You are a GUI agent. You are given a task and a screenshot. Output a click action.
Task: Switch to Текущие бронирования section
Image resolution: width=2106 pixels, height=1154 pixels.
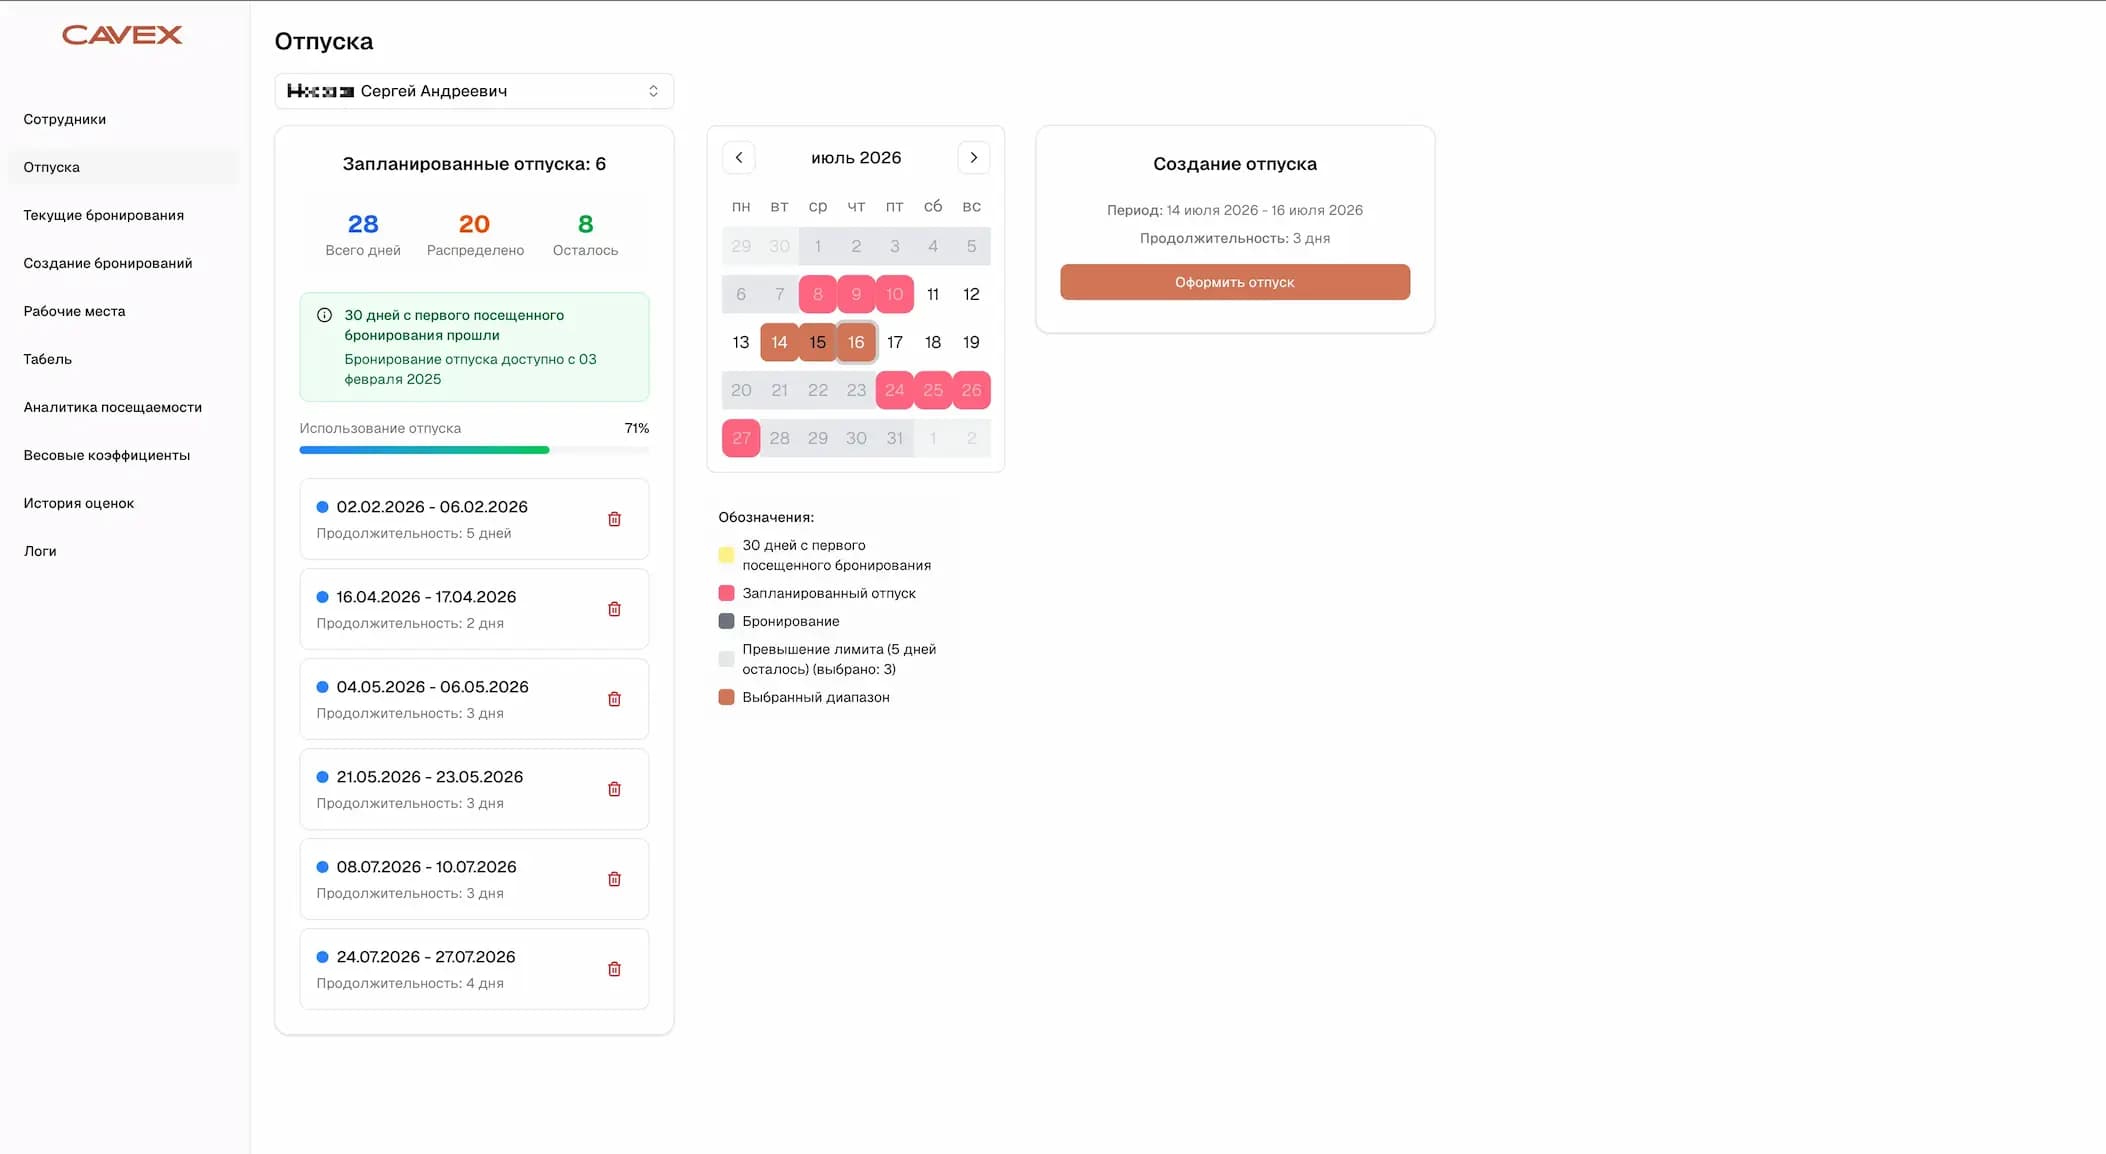tap(103, 214)
